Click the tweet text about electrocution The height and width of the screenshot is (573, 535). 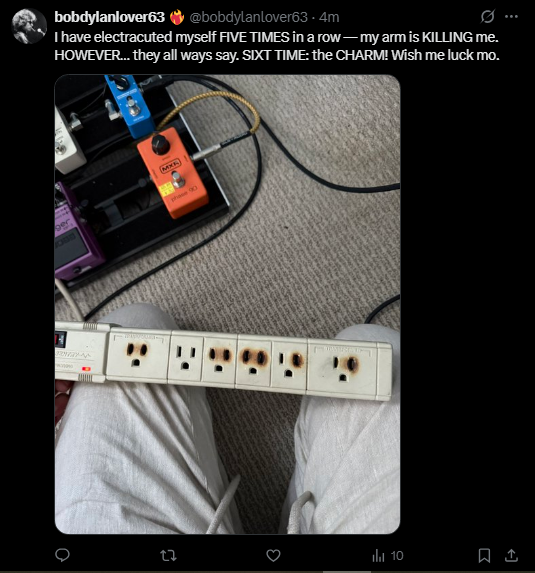click(x=277, y=46)
